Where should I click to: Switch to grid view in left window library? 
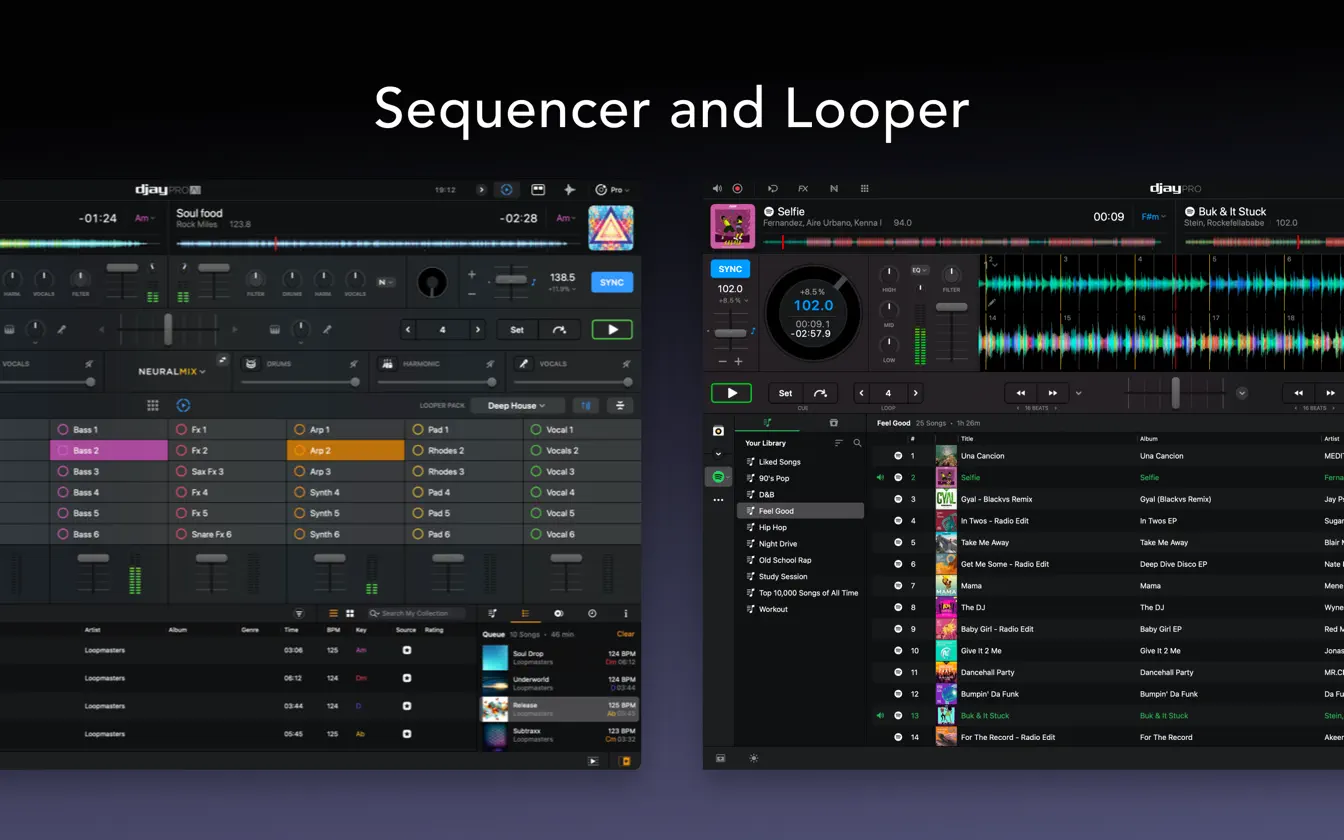[x=350, y=613]
